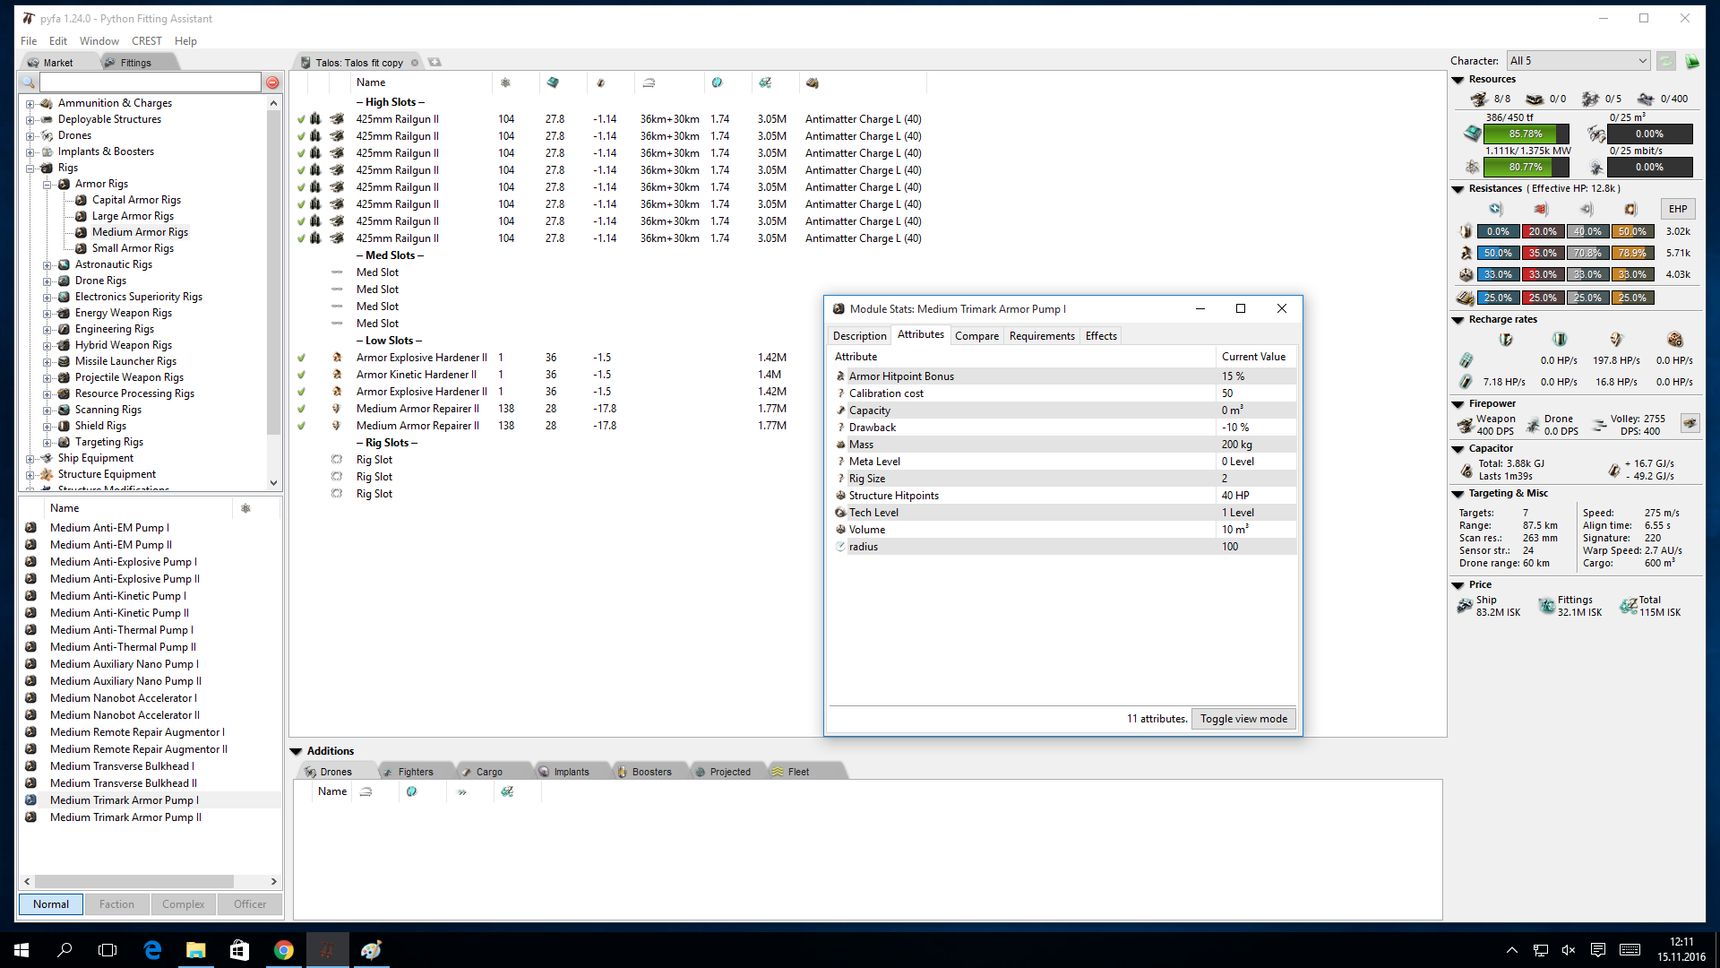Collapse the Firepower panel section
1720x968 pixels.
click(1458, 404)
